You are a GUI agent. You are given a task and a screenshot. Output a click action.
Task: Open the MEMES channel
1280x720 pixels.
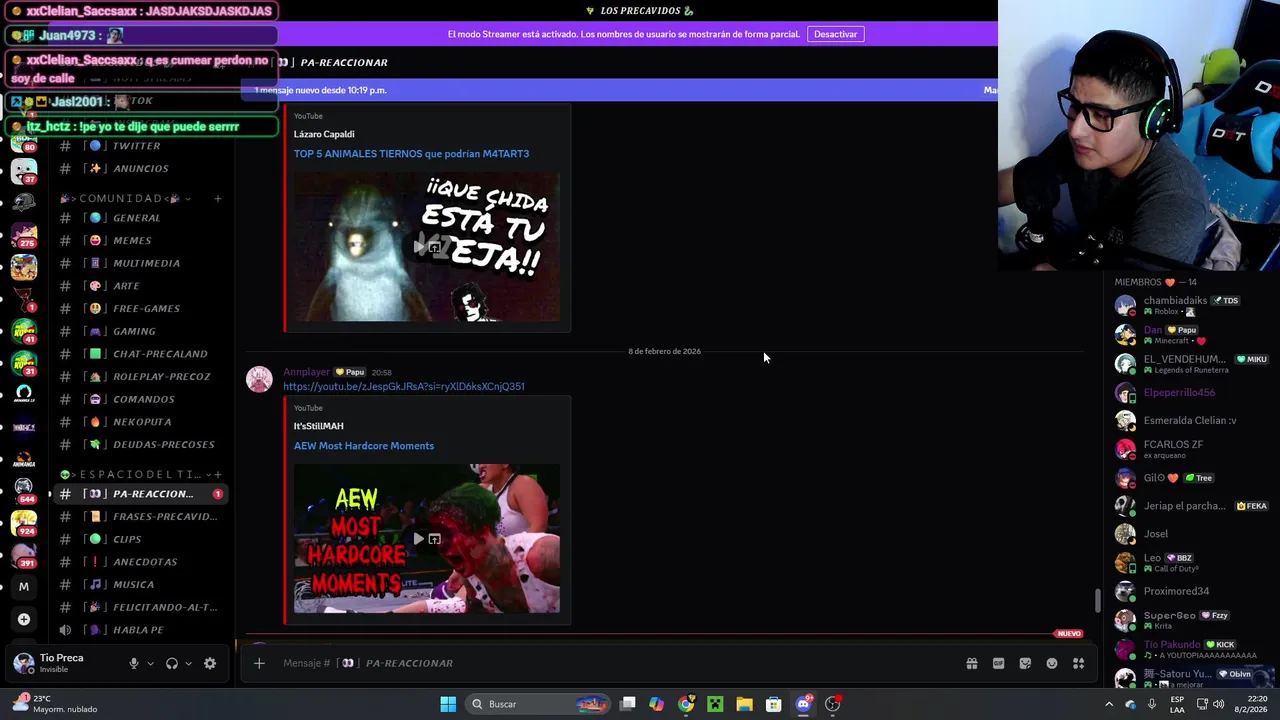[x=138, y=240]
